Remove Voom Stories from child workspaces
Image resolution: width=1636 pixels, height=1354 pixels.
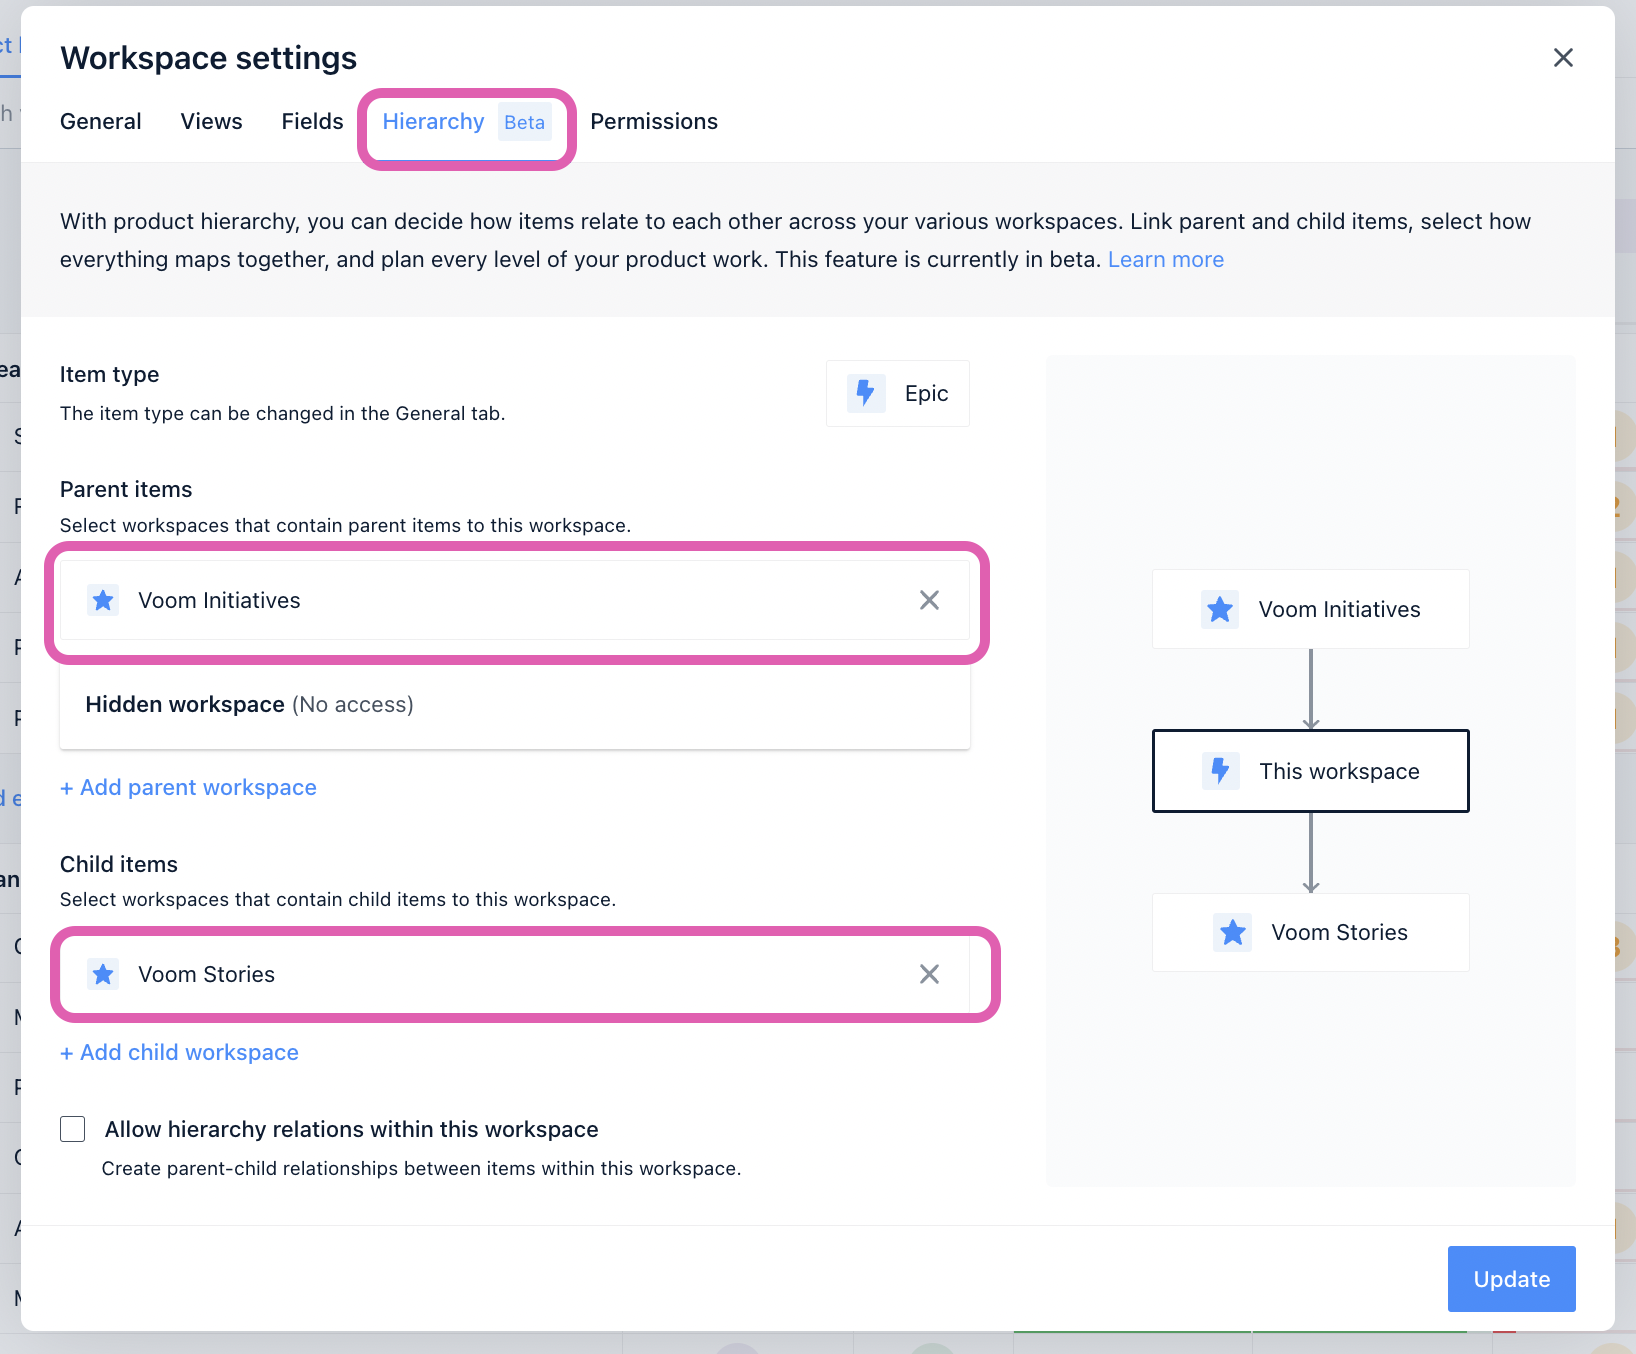(929, 974)
